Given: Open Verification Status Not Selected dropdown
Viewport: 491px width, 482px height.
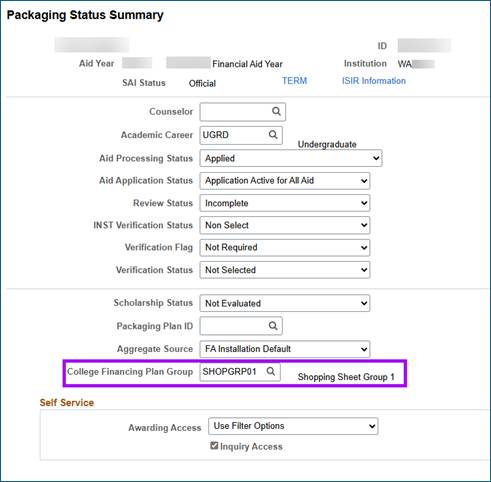Looking at the screenshot, I should click(x=285, y=270).
